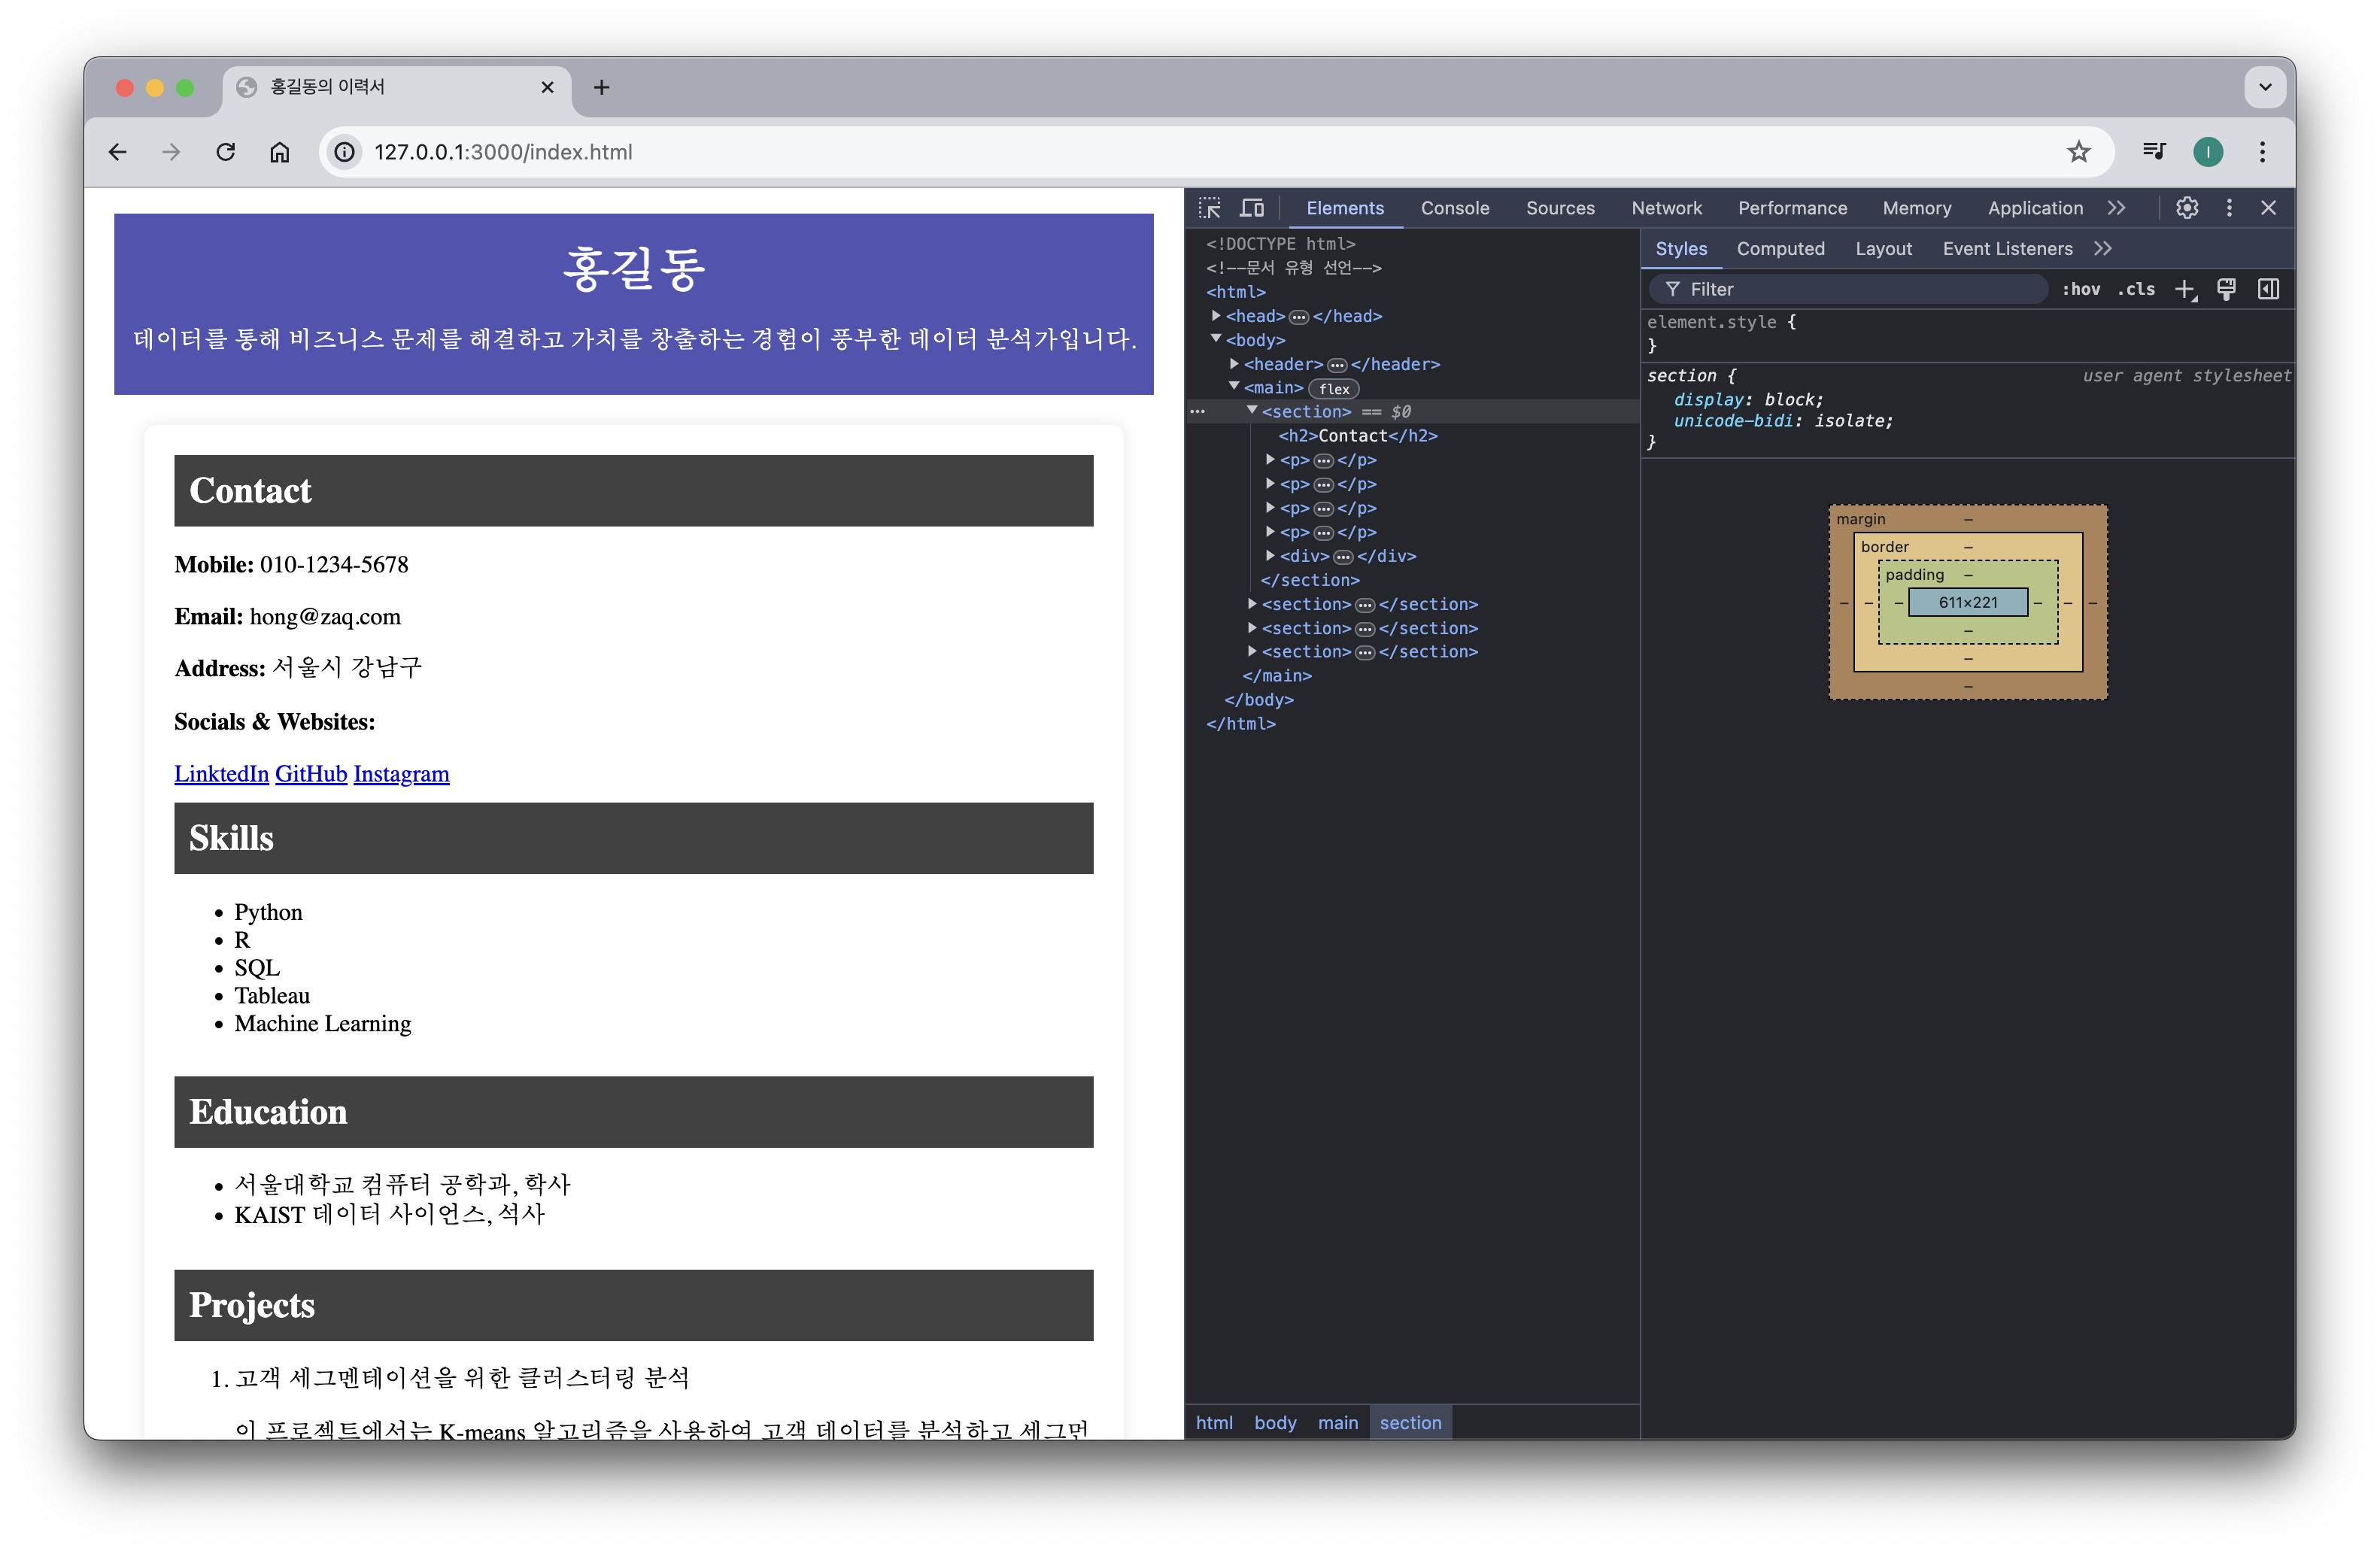Click the new style rule plus icon
The width and height of the screenshot is (2380, 1551).
(x=2185, y=290)
